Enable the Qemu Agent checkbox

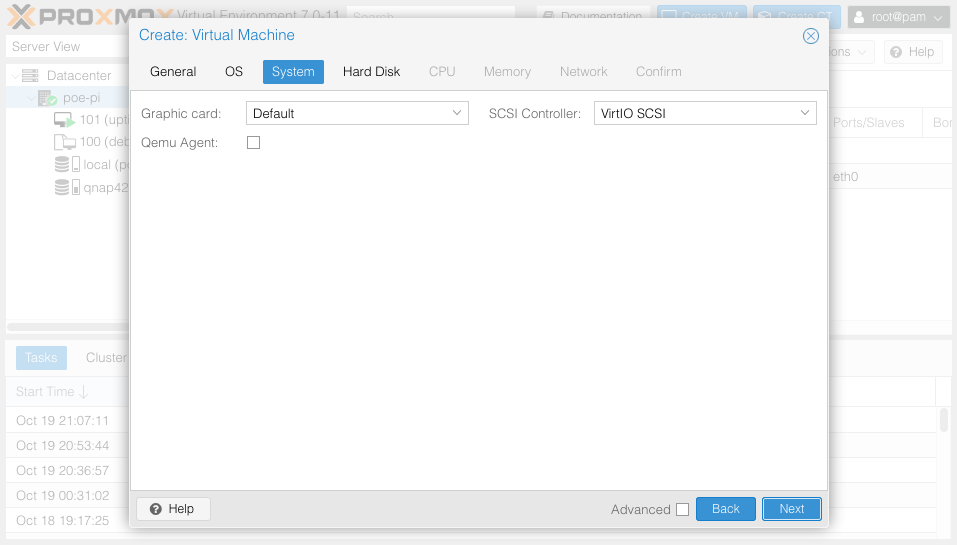(x=253, y=143)
